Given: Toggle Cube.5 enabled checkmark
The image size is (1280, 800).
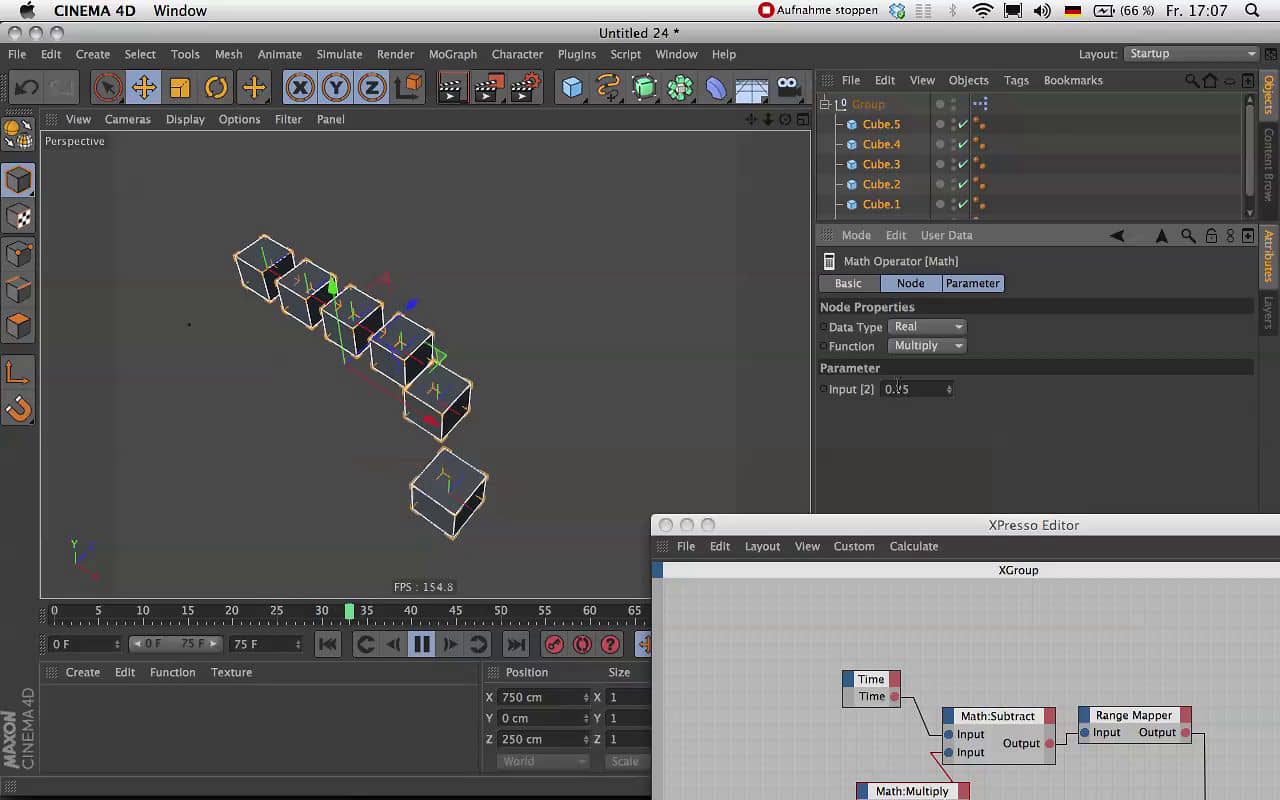Looking at the screenshot, I should 963,125.
